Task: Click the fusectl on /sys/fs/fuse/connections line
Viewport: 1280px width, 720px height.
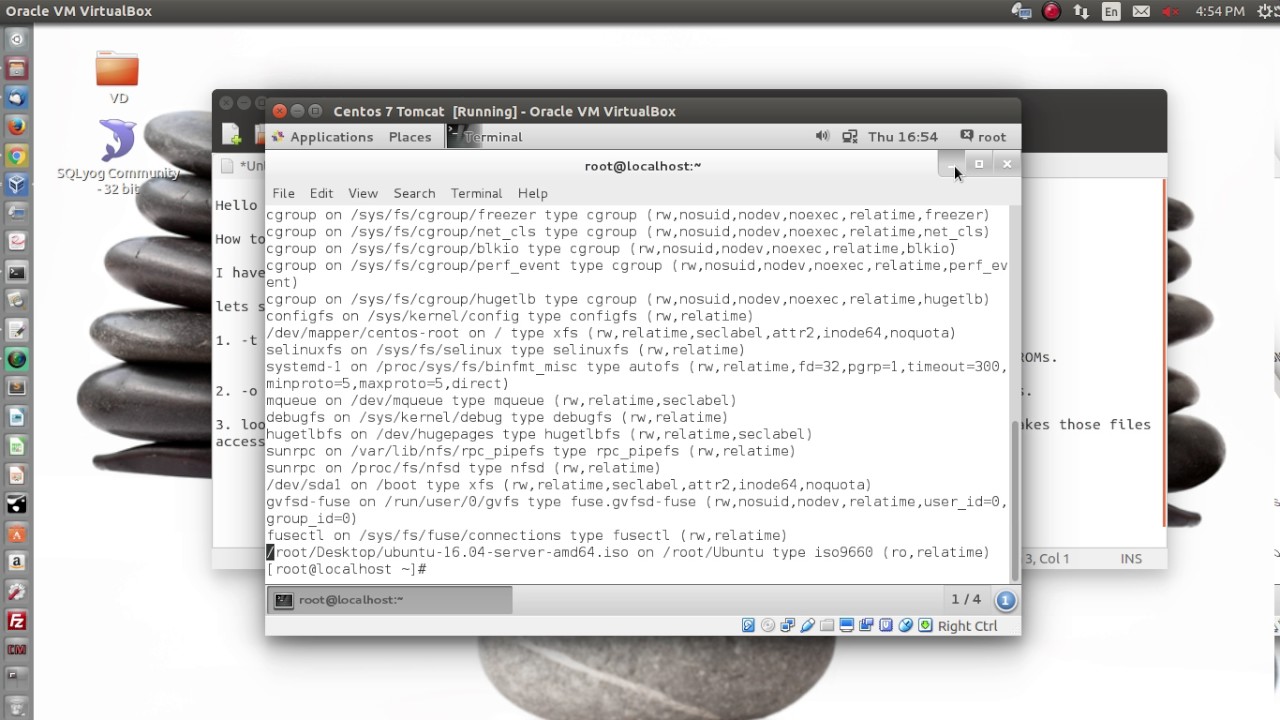Action: tap(526, 535)
